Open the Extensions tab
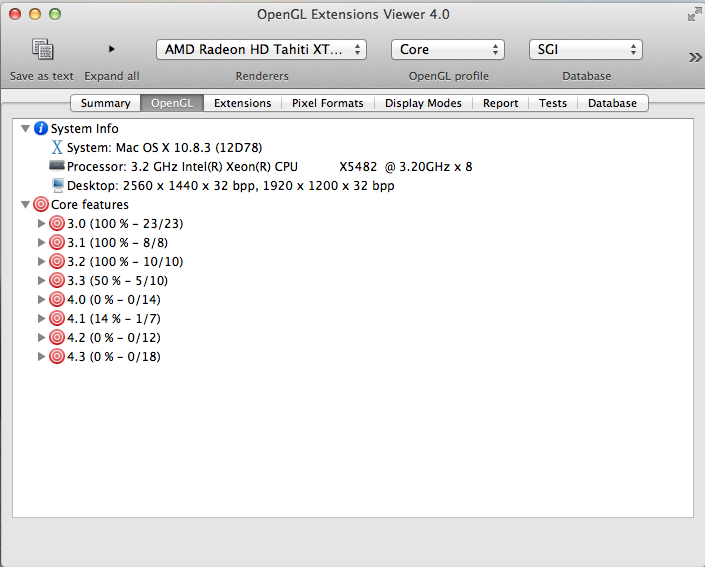Screen dimensions: 705x567 click(x=242, y=103)
